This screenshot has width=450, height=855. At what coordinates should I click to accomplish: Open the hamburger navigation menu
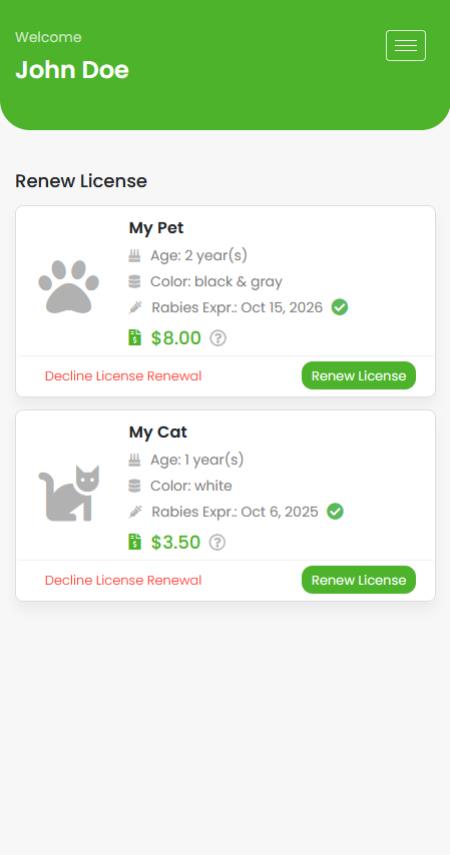pos(405,45)
